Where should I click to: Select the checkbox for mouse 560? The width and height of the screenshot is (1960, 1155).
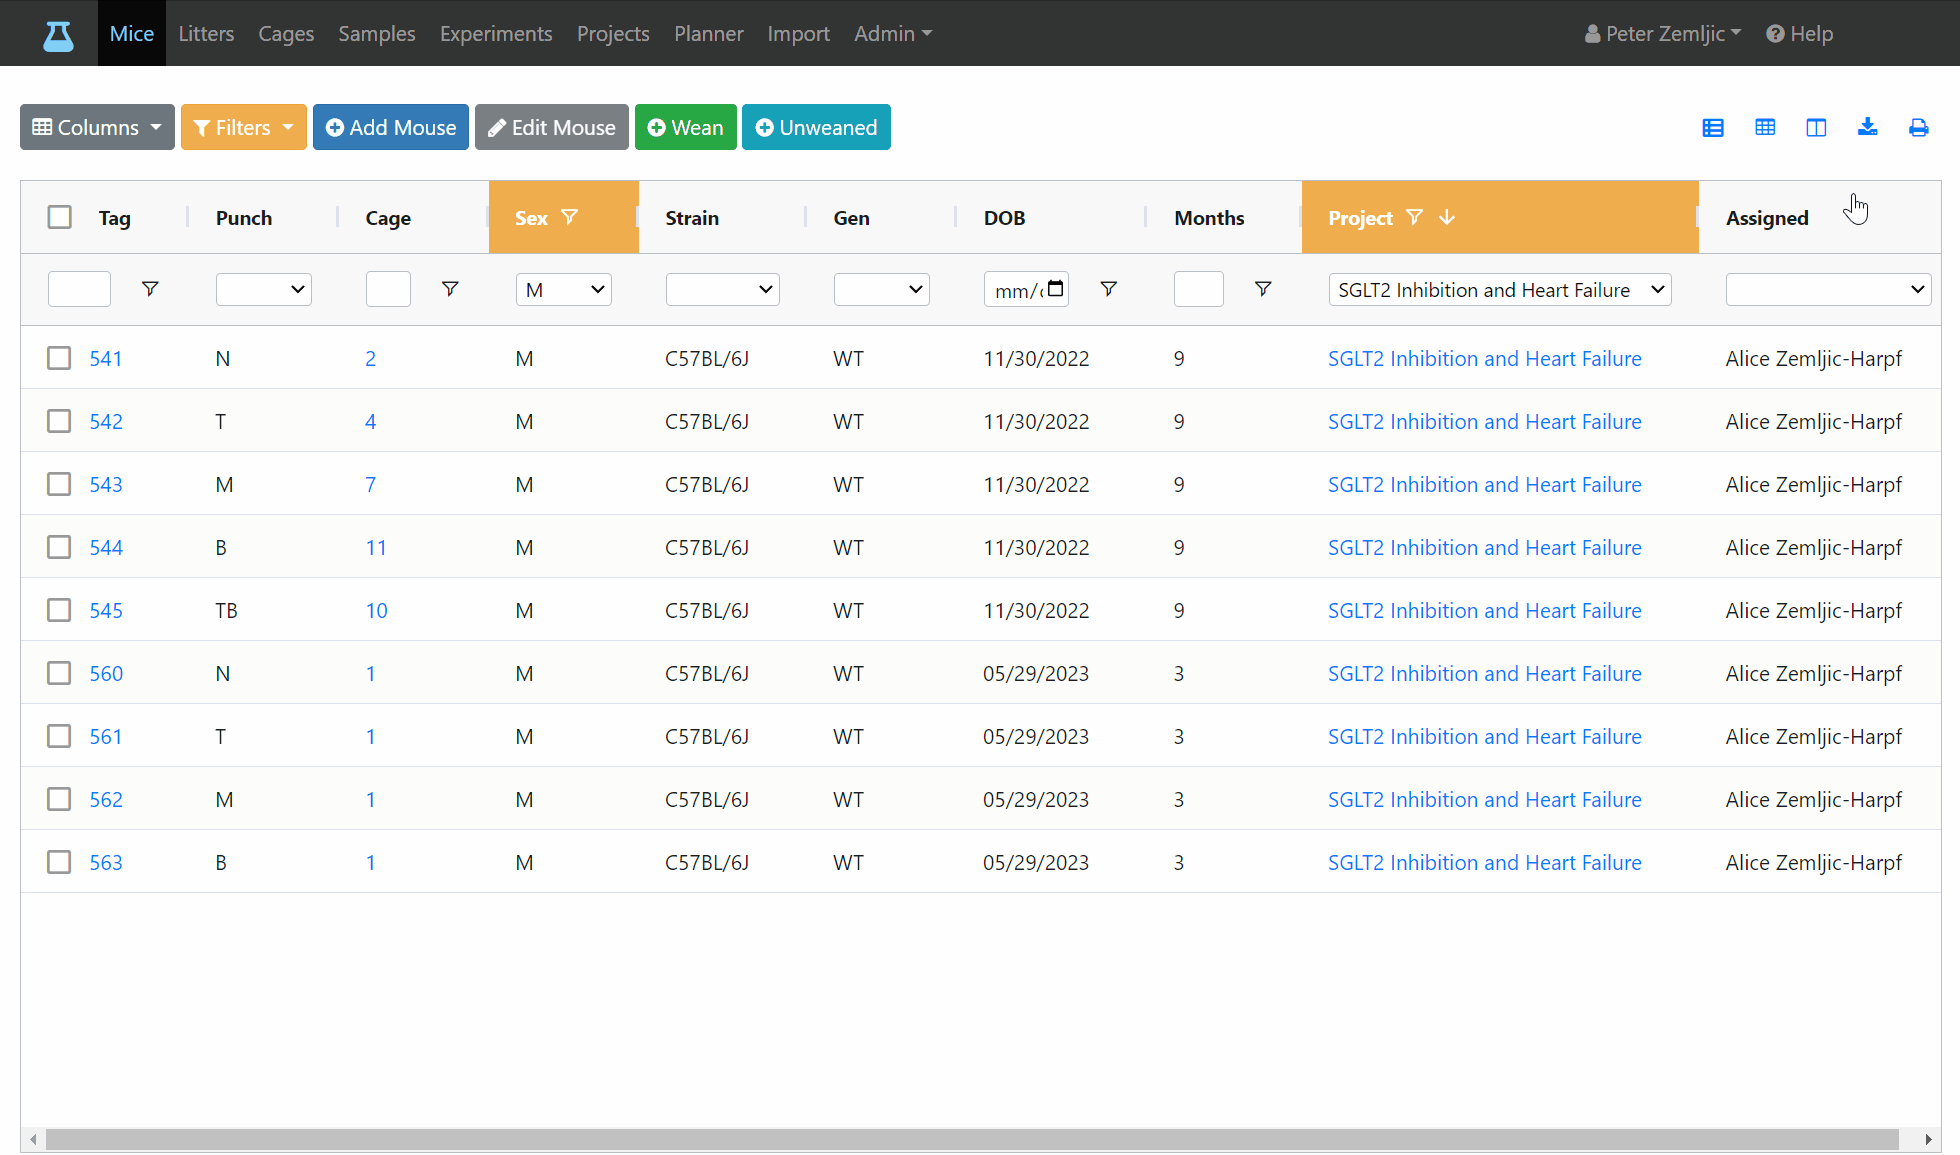tap(60, 673)
